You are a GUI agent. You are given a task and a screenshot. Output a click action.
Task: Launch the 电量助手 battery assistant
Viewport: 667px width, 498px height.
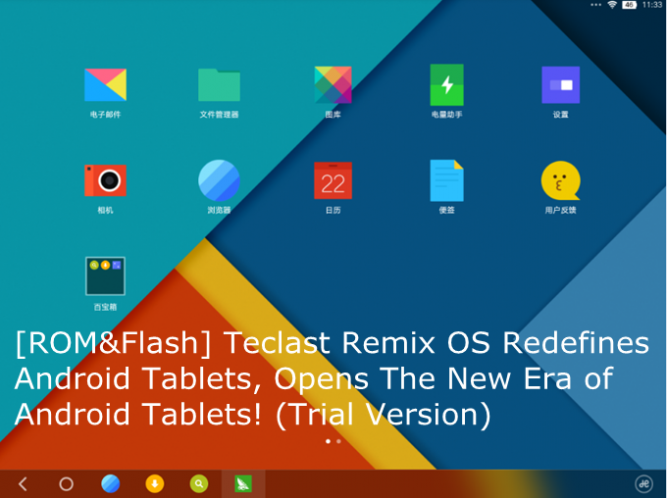point(447,85)
